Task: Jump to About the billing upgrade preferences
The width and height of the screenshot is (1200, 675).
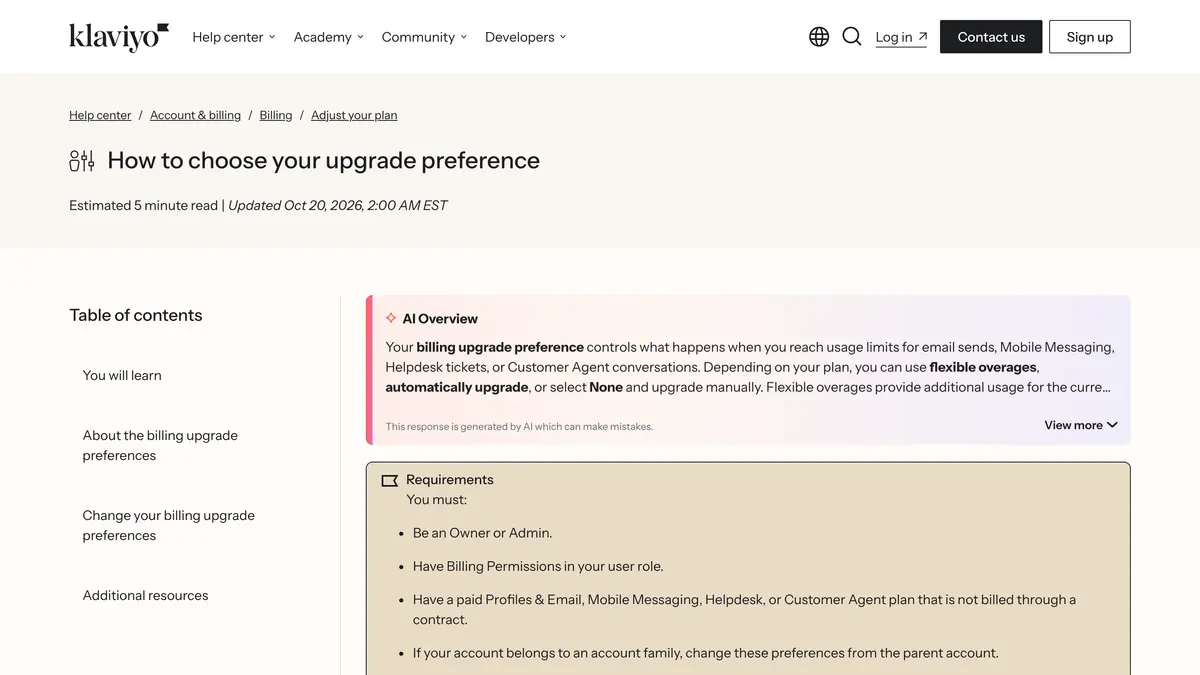Action: pos(160,445)
